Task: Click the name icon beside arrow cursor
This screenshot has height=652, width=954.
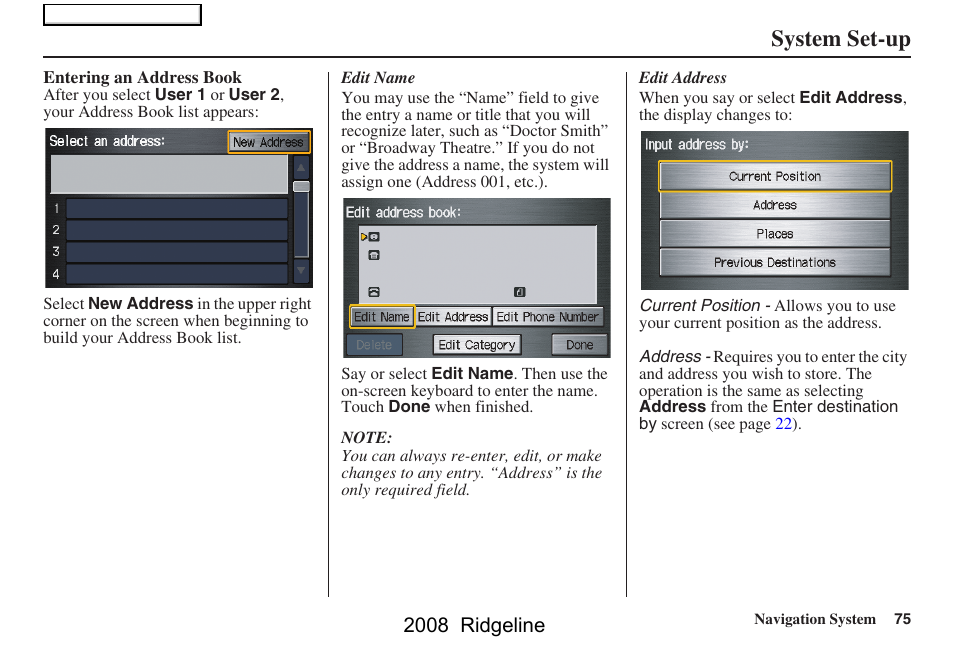Action: click(x=374, y=237)
